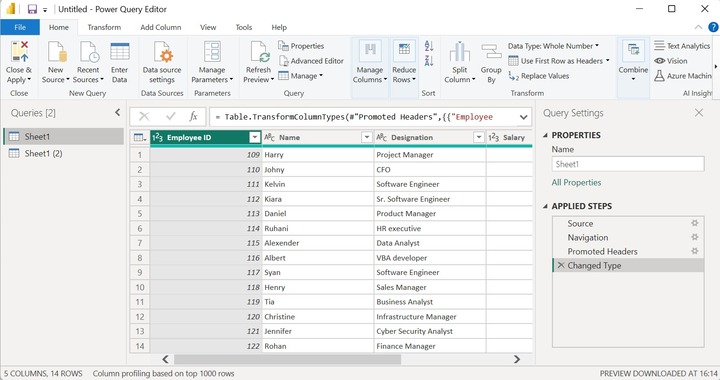
Task: Click the table menu icon at grid corner
Action: [x=140, y=137]
